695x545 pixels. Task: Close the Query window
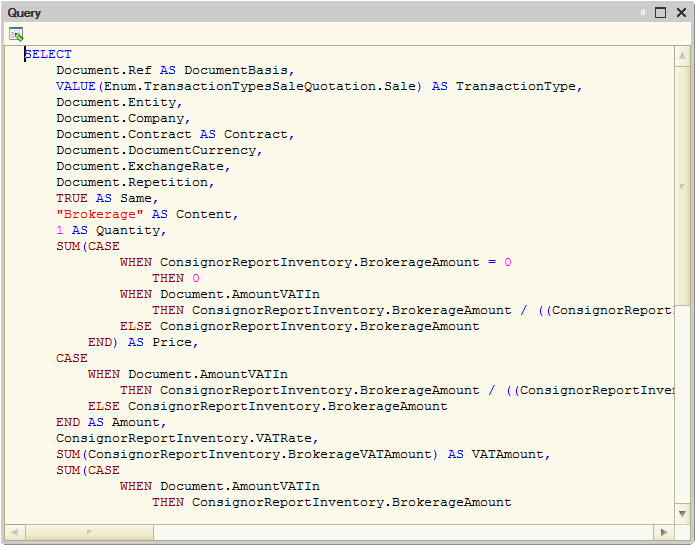(x=681, y=12)
